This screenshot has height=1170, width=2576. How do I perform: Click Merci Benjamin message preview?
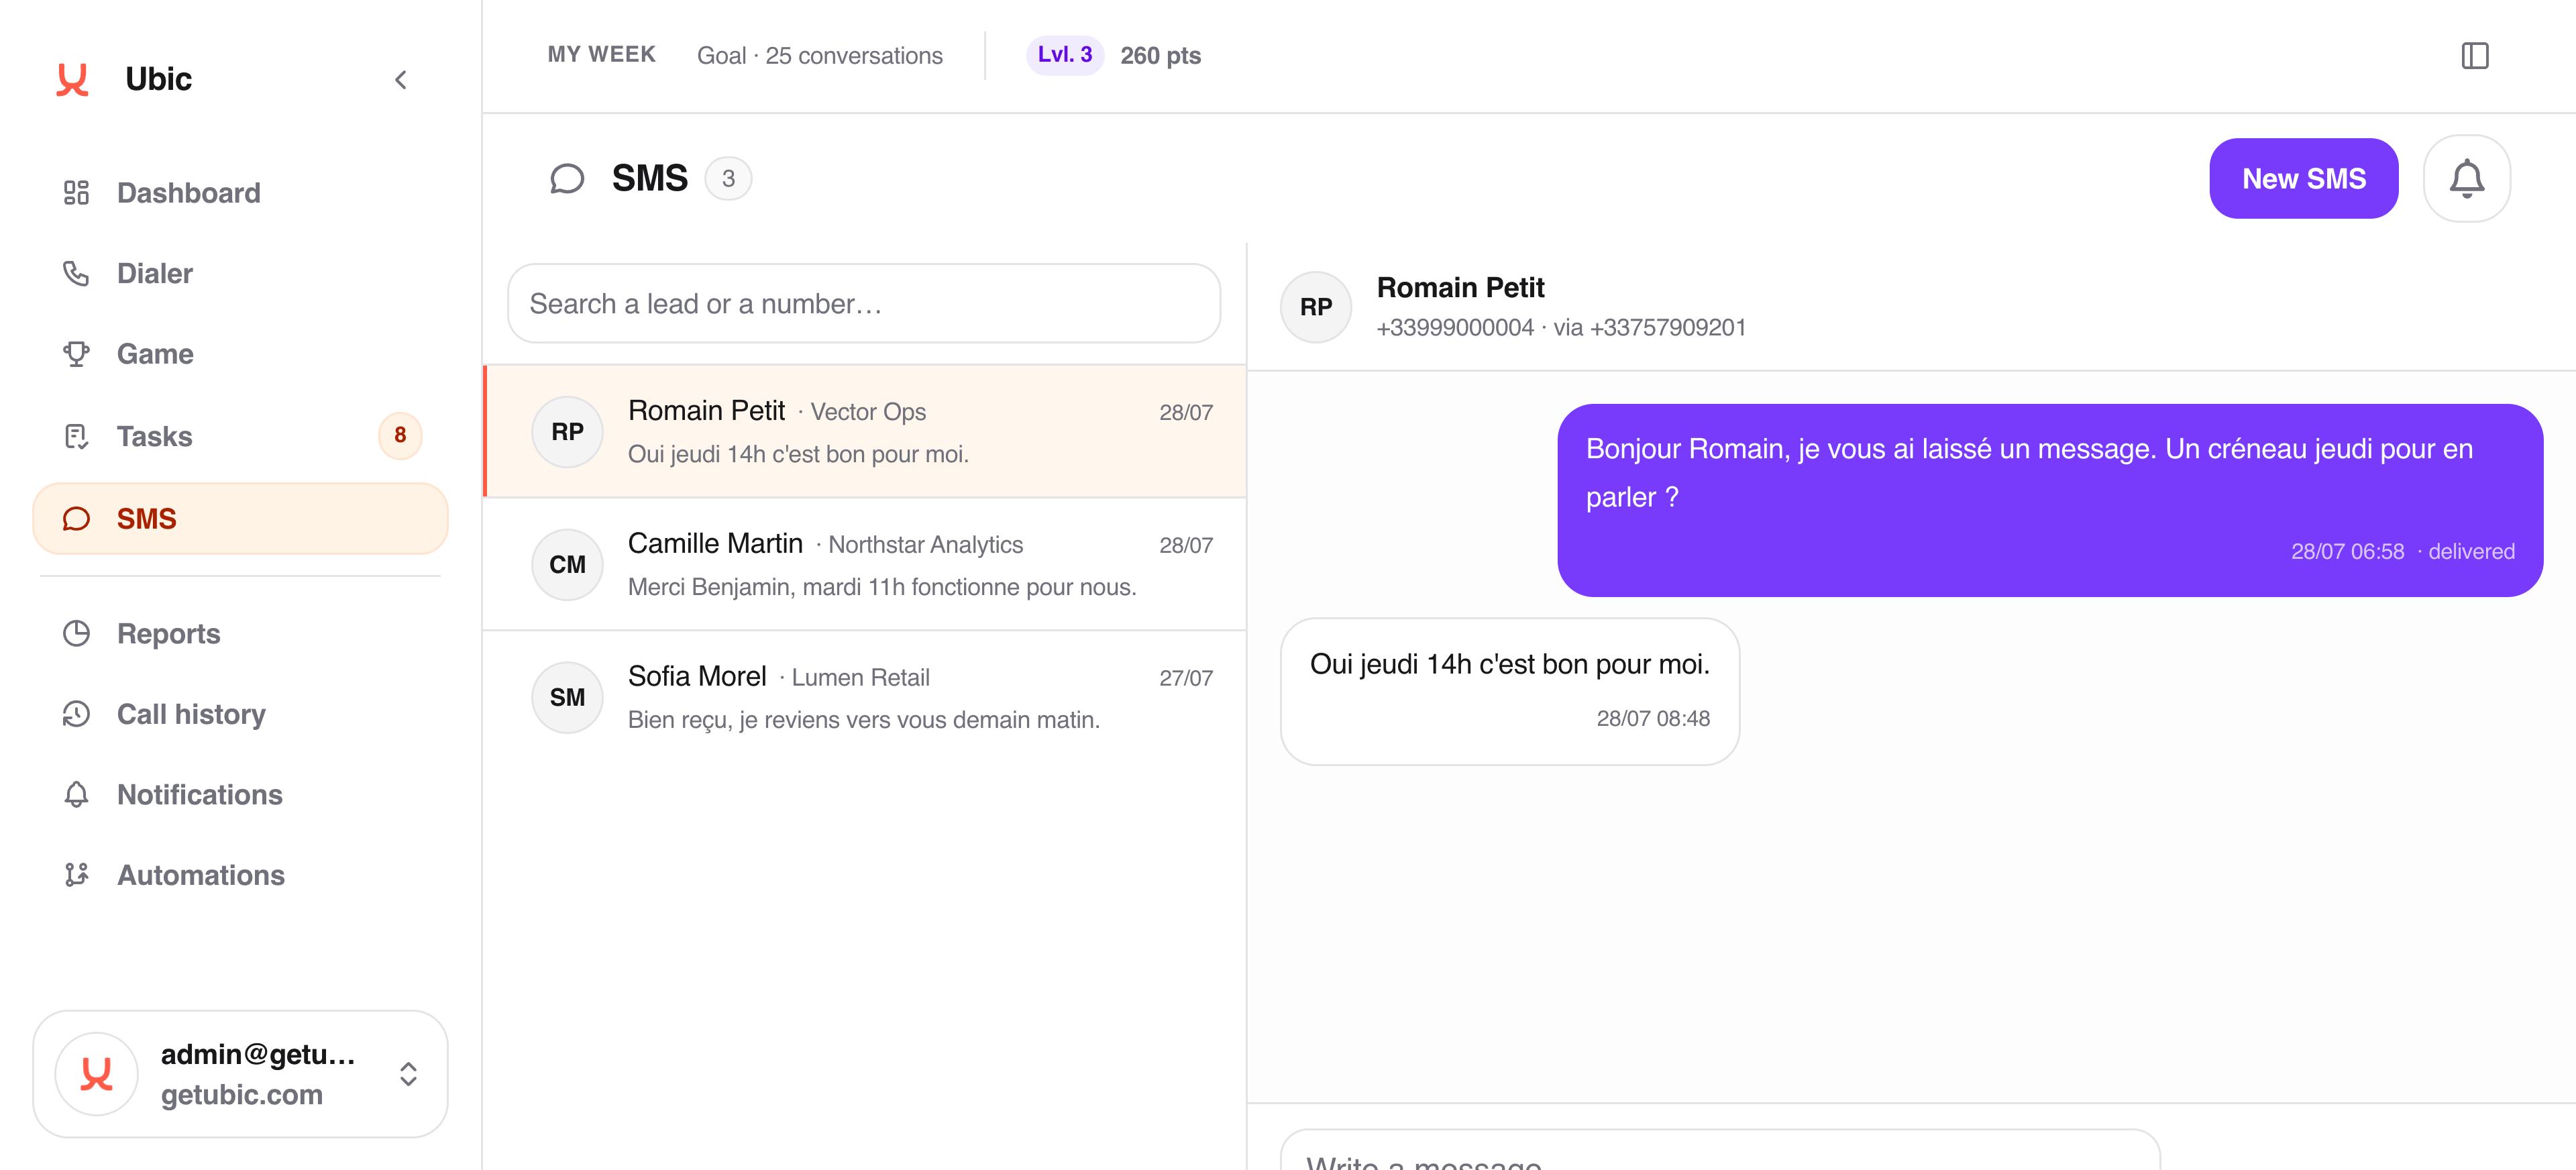pyautogui.click(x=881, y=586)
